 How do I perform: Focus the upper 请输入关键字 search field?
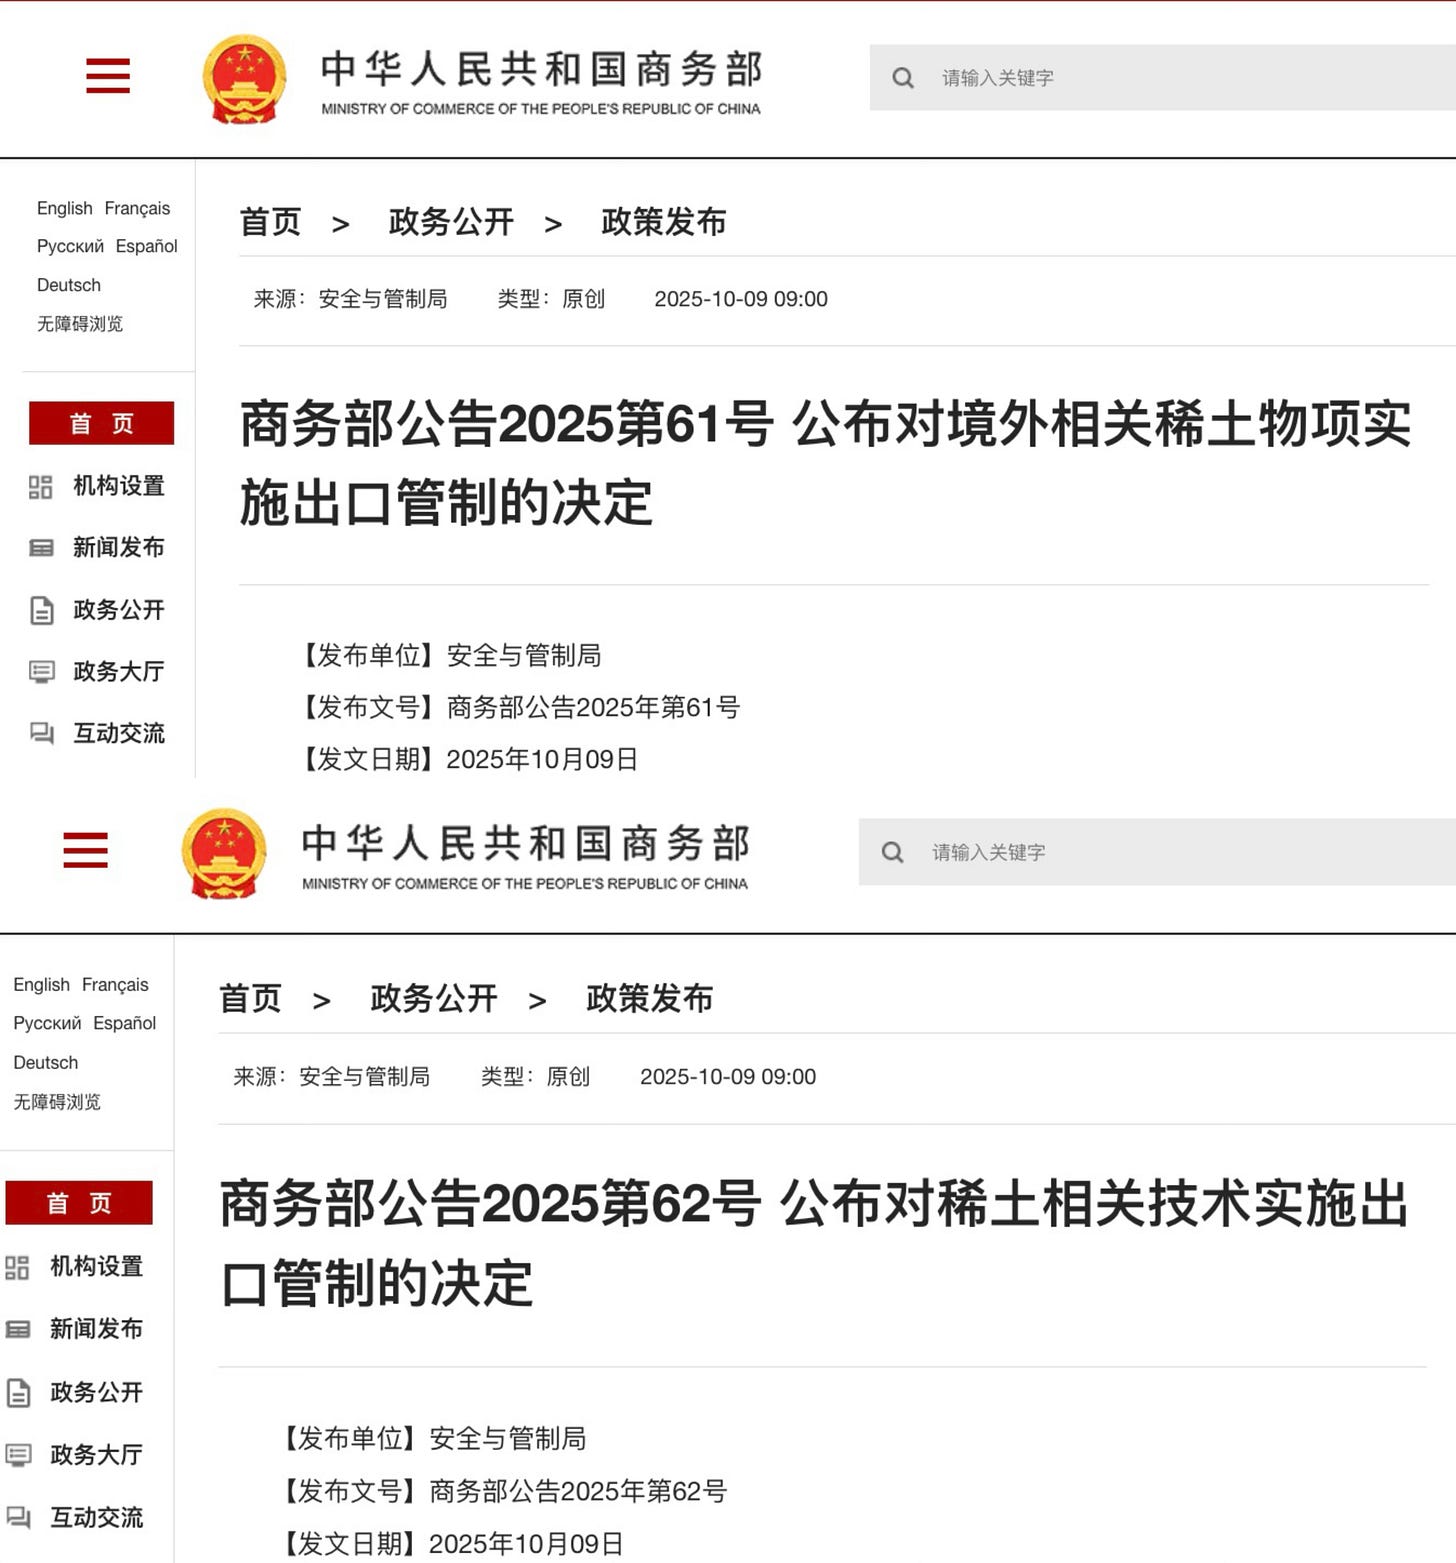1163,78
